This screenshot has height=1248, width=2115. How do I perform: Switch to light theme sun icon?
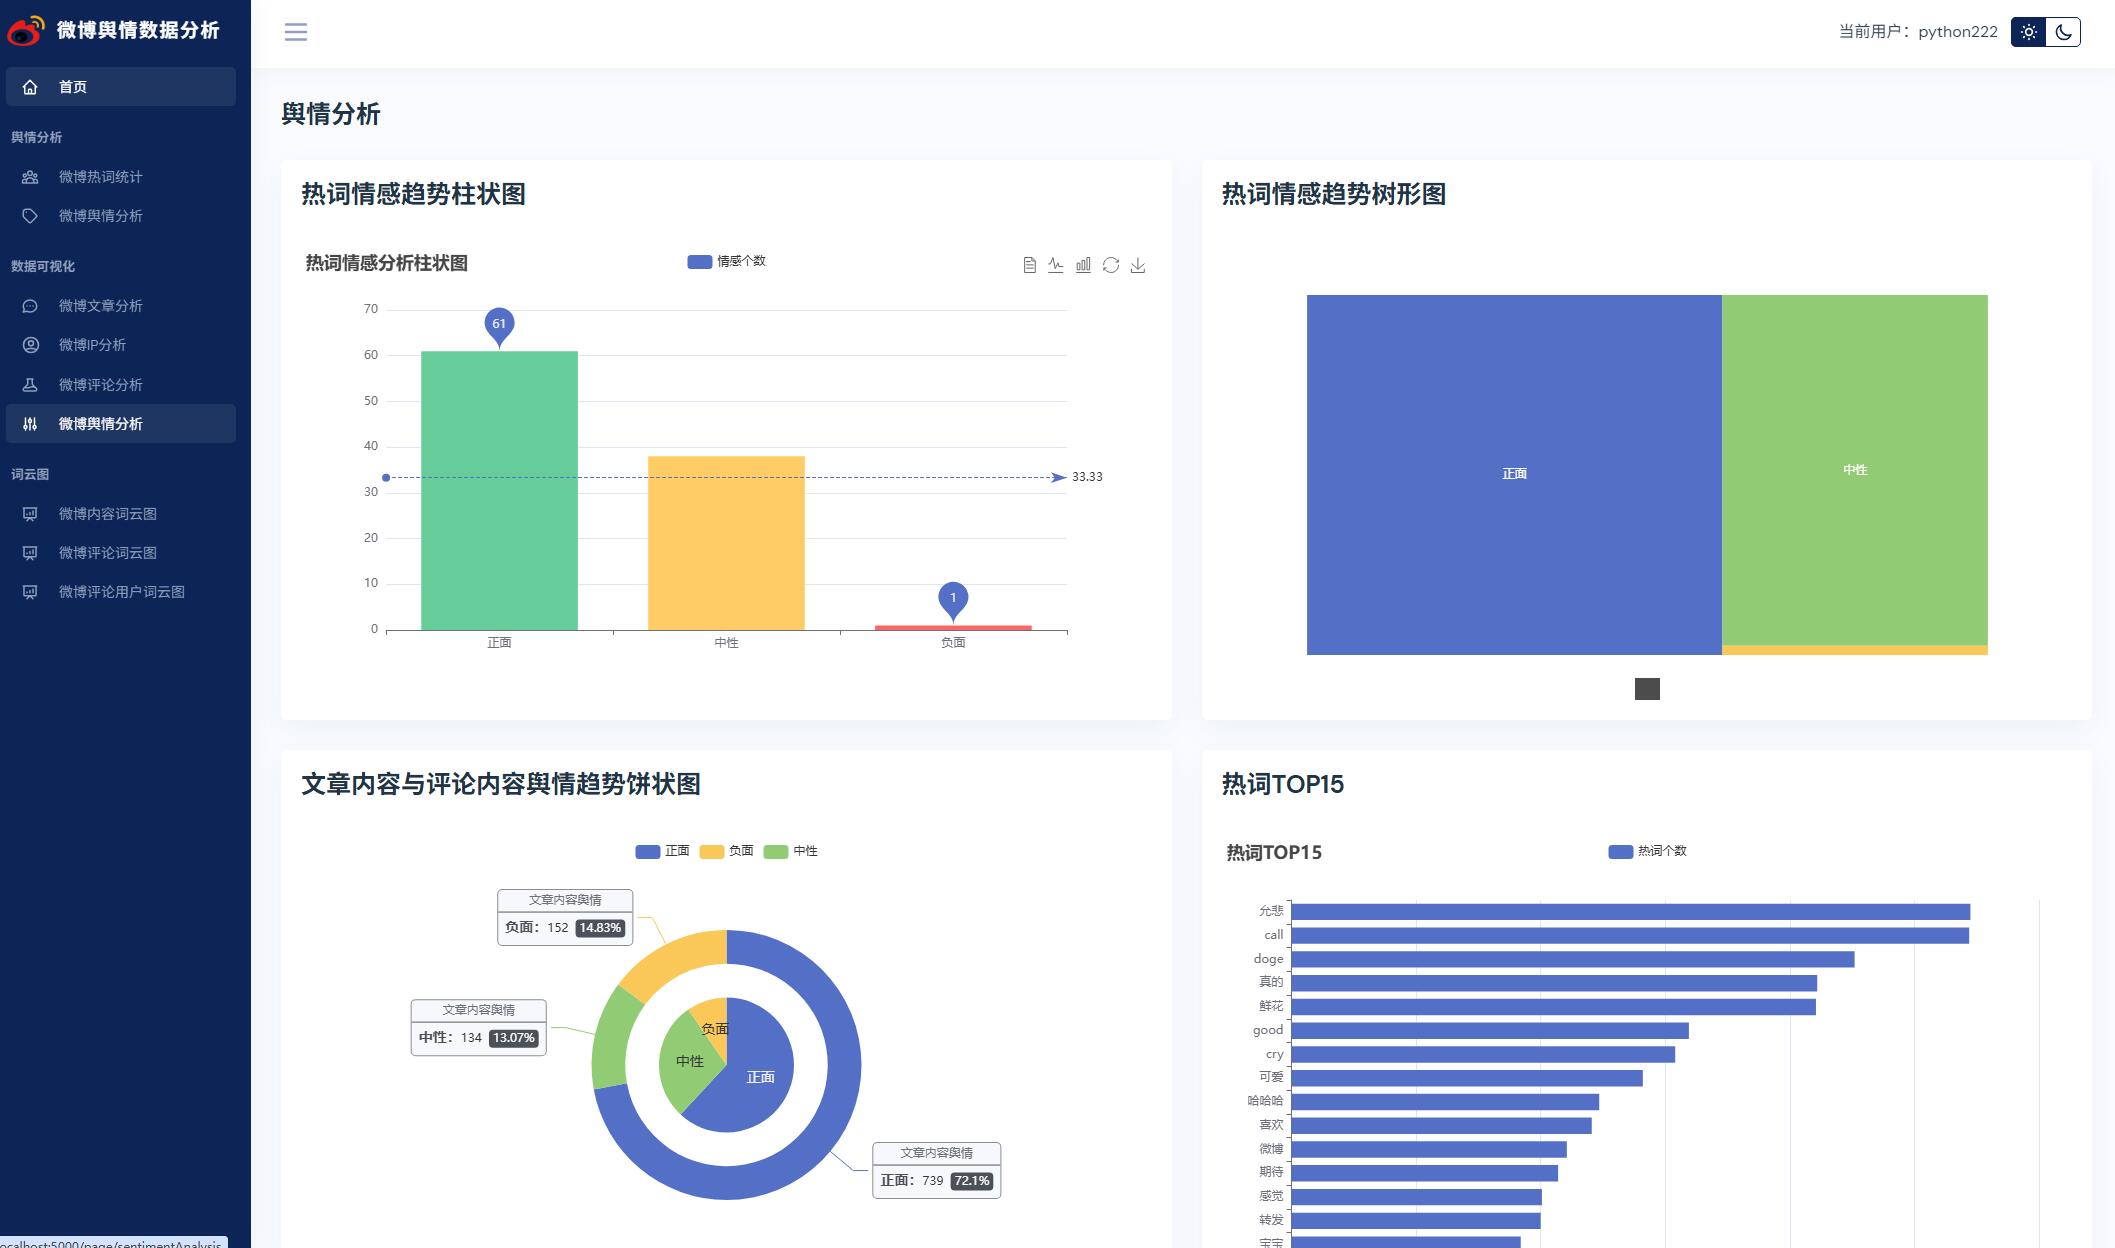[x=2028, y=32]
